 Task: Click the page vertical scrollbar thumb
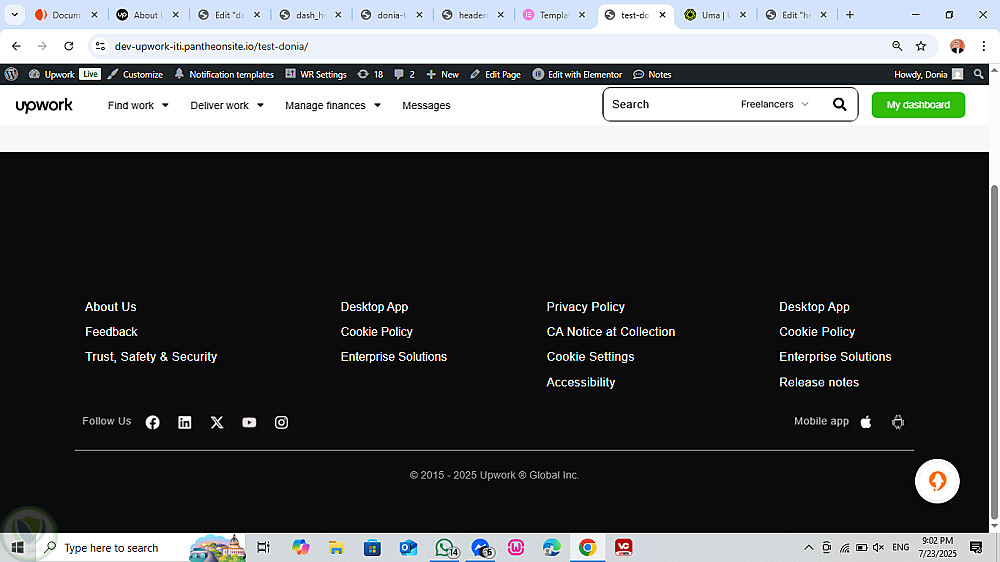tap(994, 351)
